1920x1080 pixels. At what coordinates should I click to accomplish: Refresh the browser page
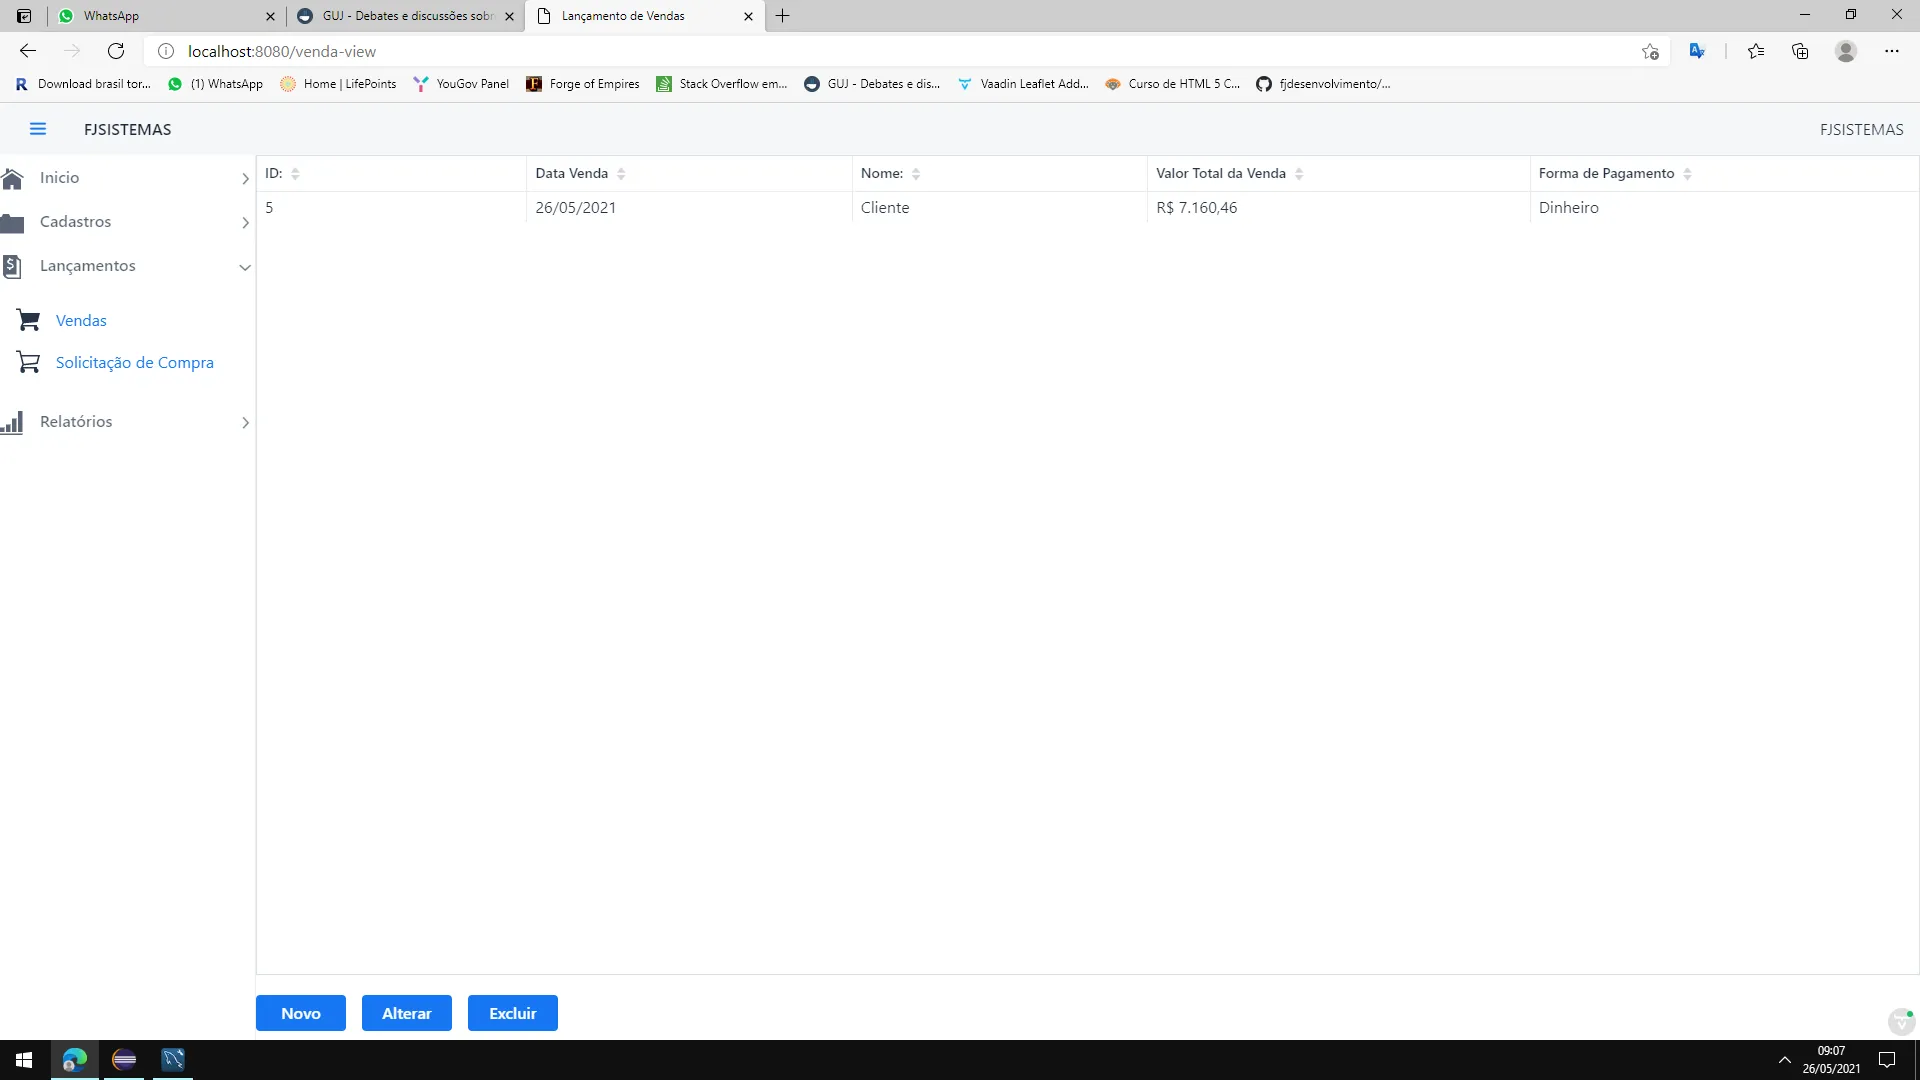(116, 51)
